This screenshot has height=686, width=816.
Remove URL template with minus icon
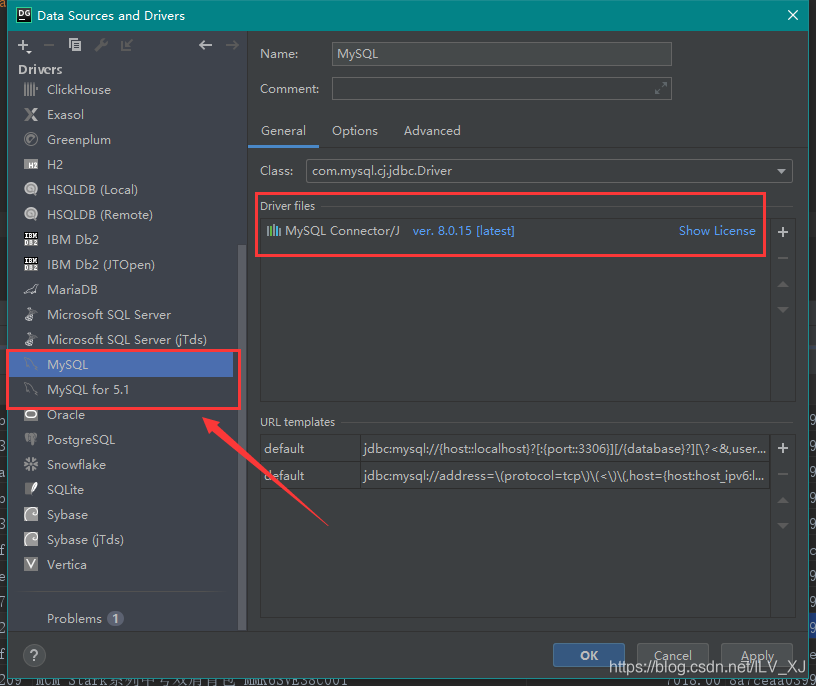point(783,474)
